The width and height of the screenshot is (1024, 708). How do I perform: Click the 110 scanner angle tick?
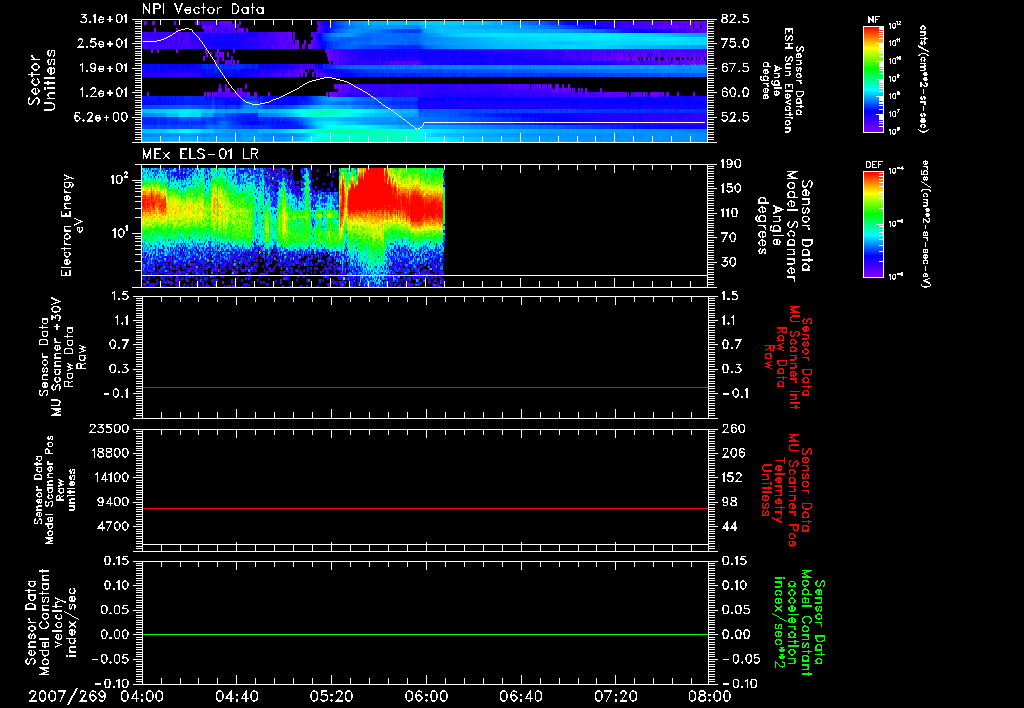(731, 213)
